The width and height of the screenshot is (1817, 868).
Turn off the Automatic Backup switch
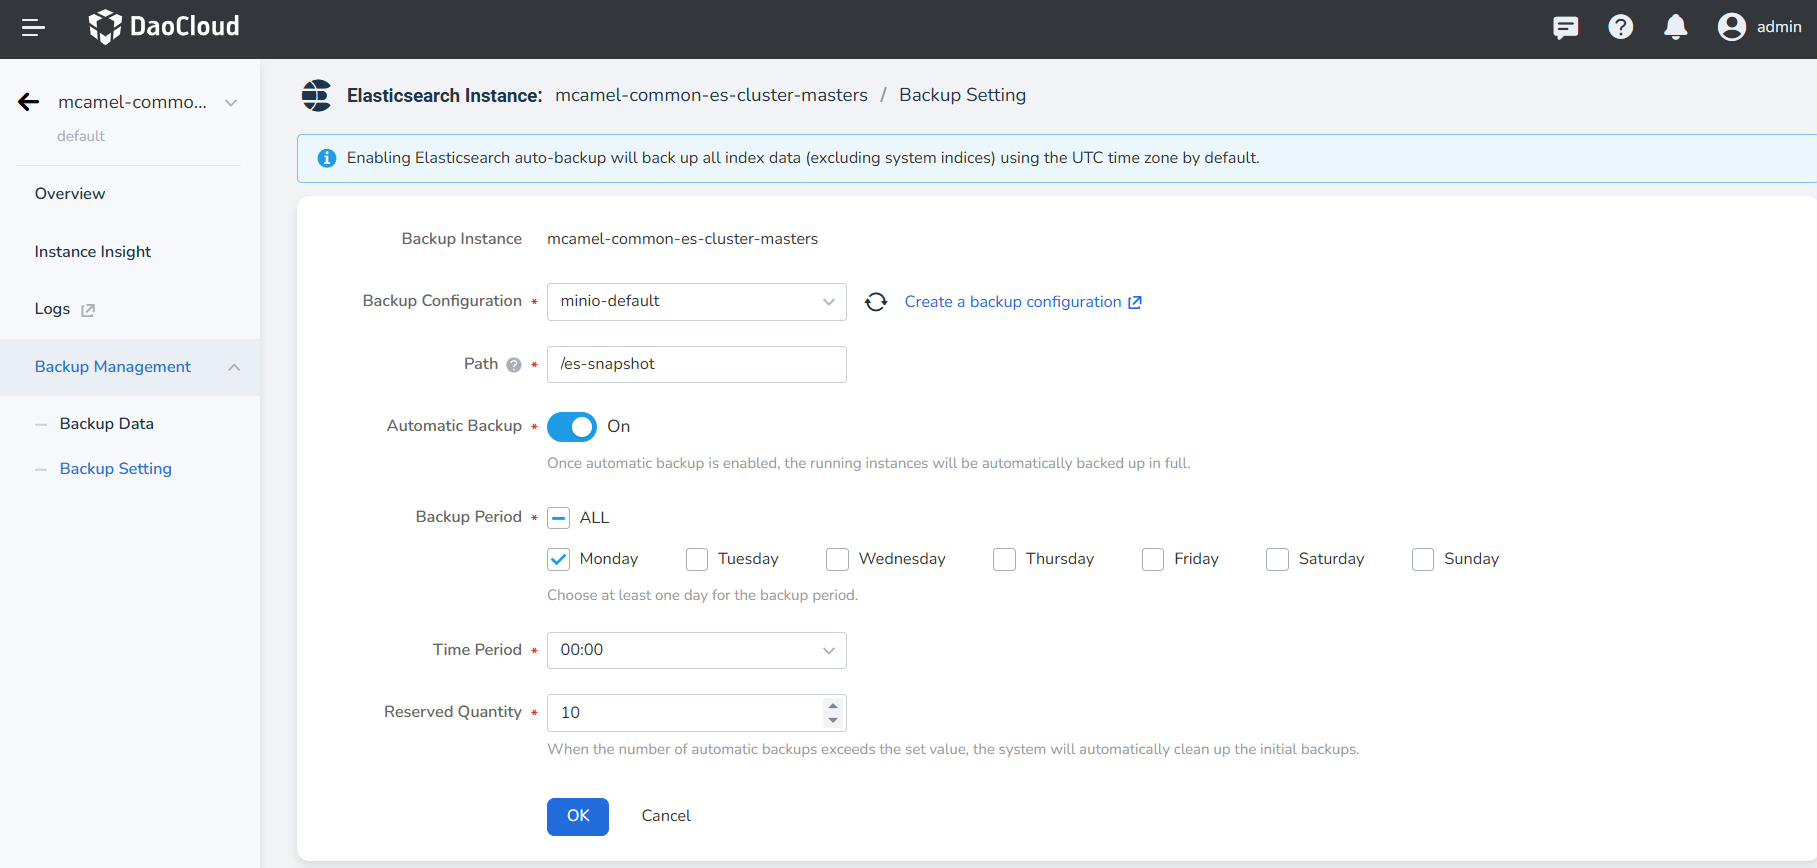tap(571, 427)
